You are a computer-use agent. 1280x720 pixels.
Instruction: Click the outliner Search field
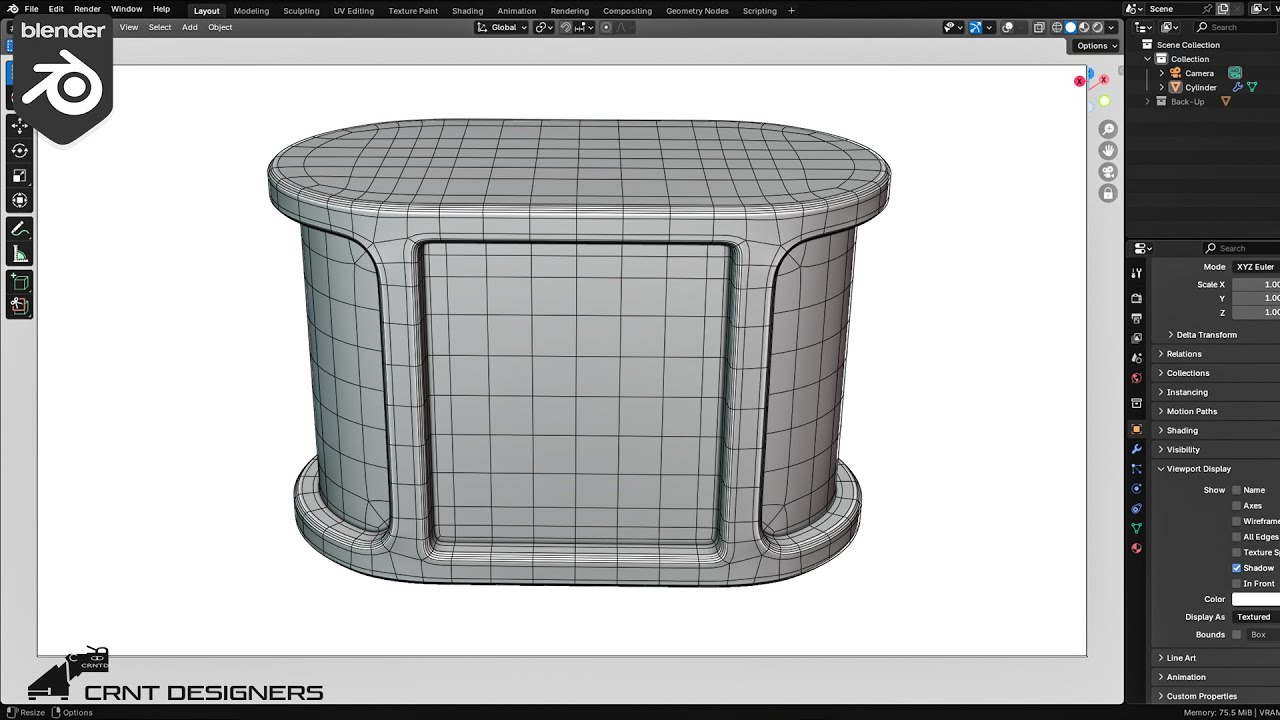1237,27
